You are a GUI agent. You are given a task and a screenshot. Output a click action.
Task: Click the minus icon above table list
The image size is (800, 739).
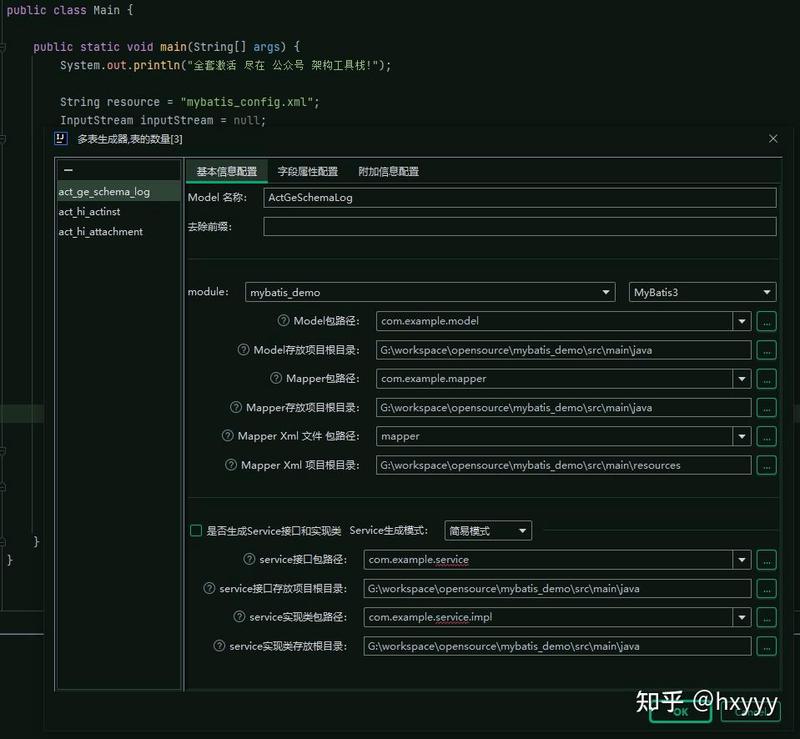point(68,171)
